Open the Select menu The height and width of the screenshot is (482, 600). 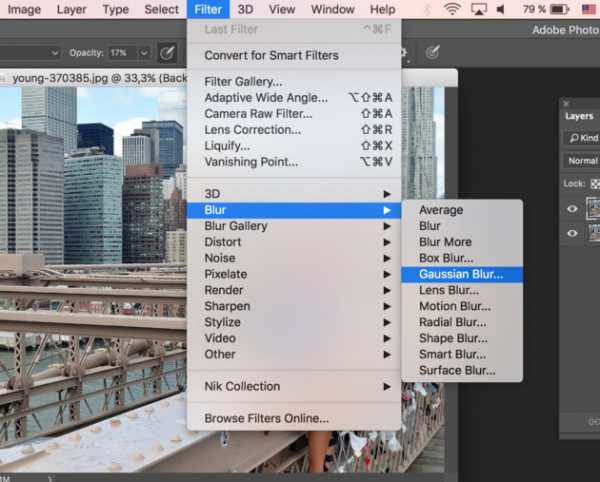(x=161, y=9)
